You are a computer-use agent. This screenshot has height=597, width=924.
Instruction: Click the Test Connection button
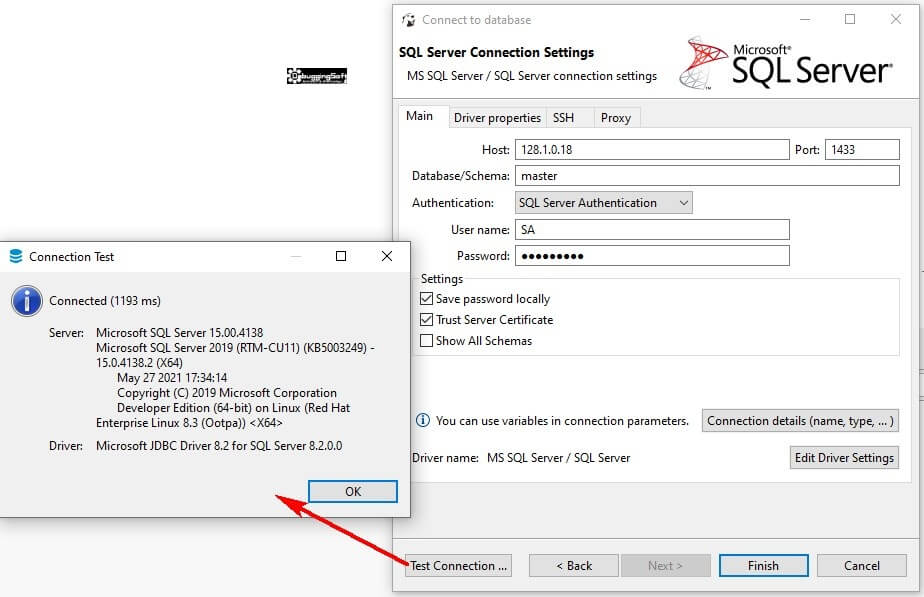pos(458,566)
